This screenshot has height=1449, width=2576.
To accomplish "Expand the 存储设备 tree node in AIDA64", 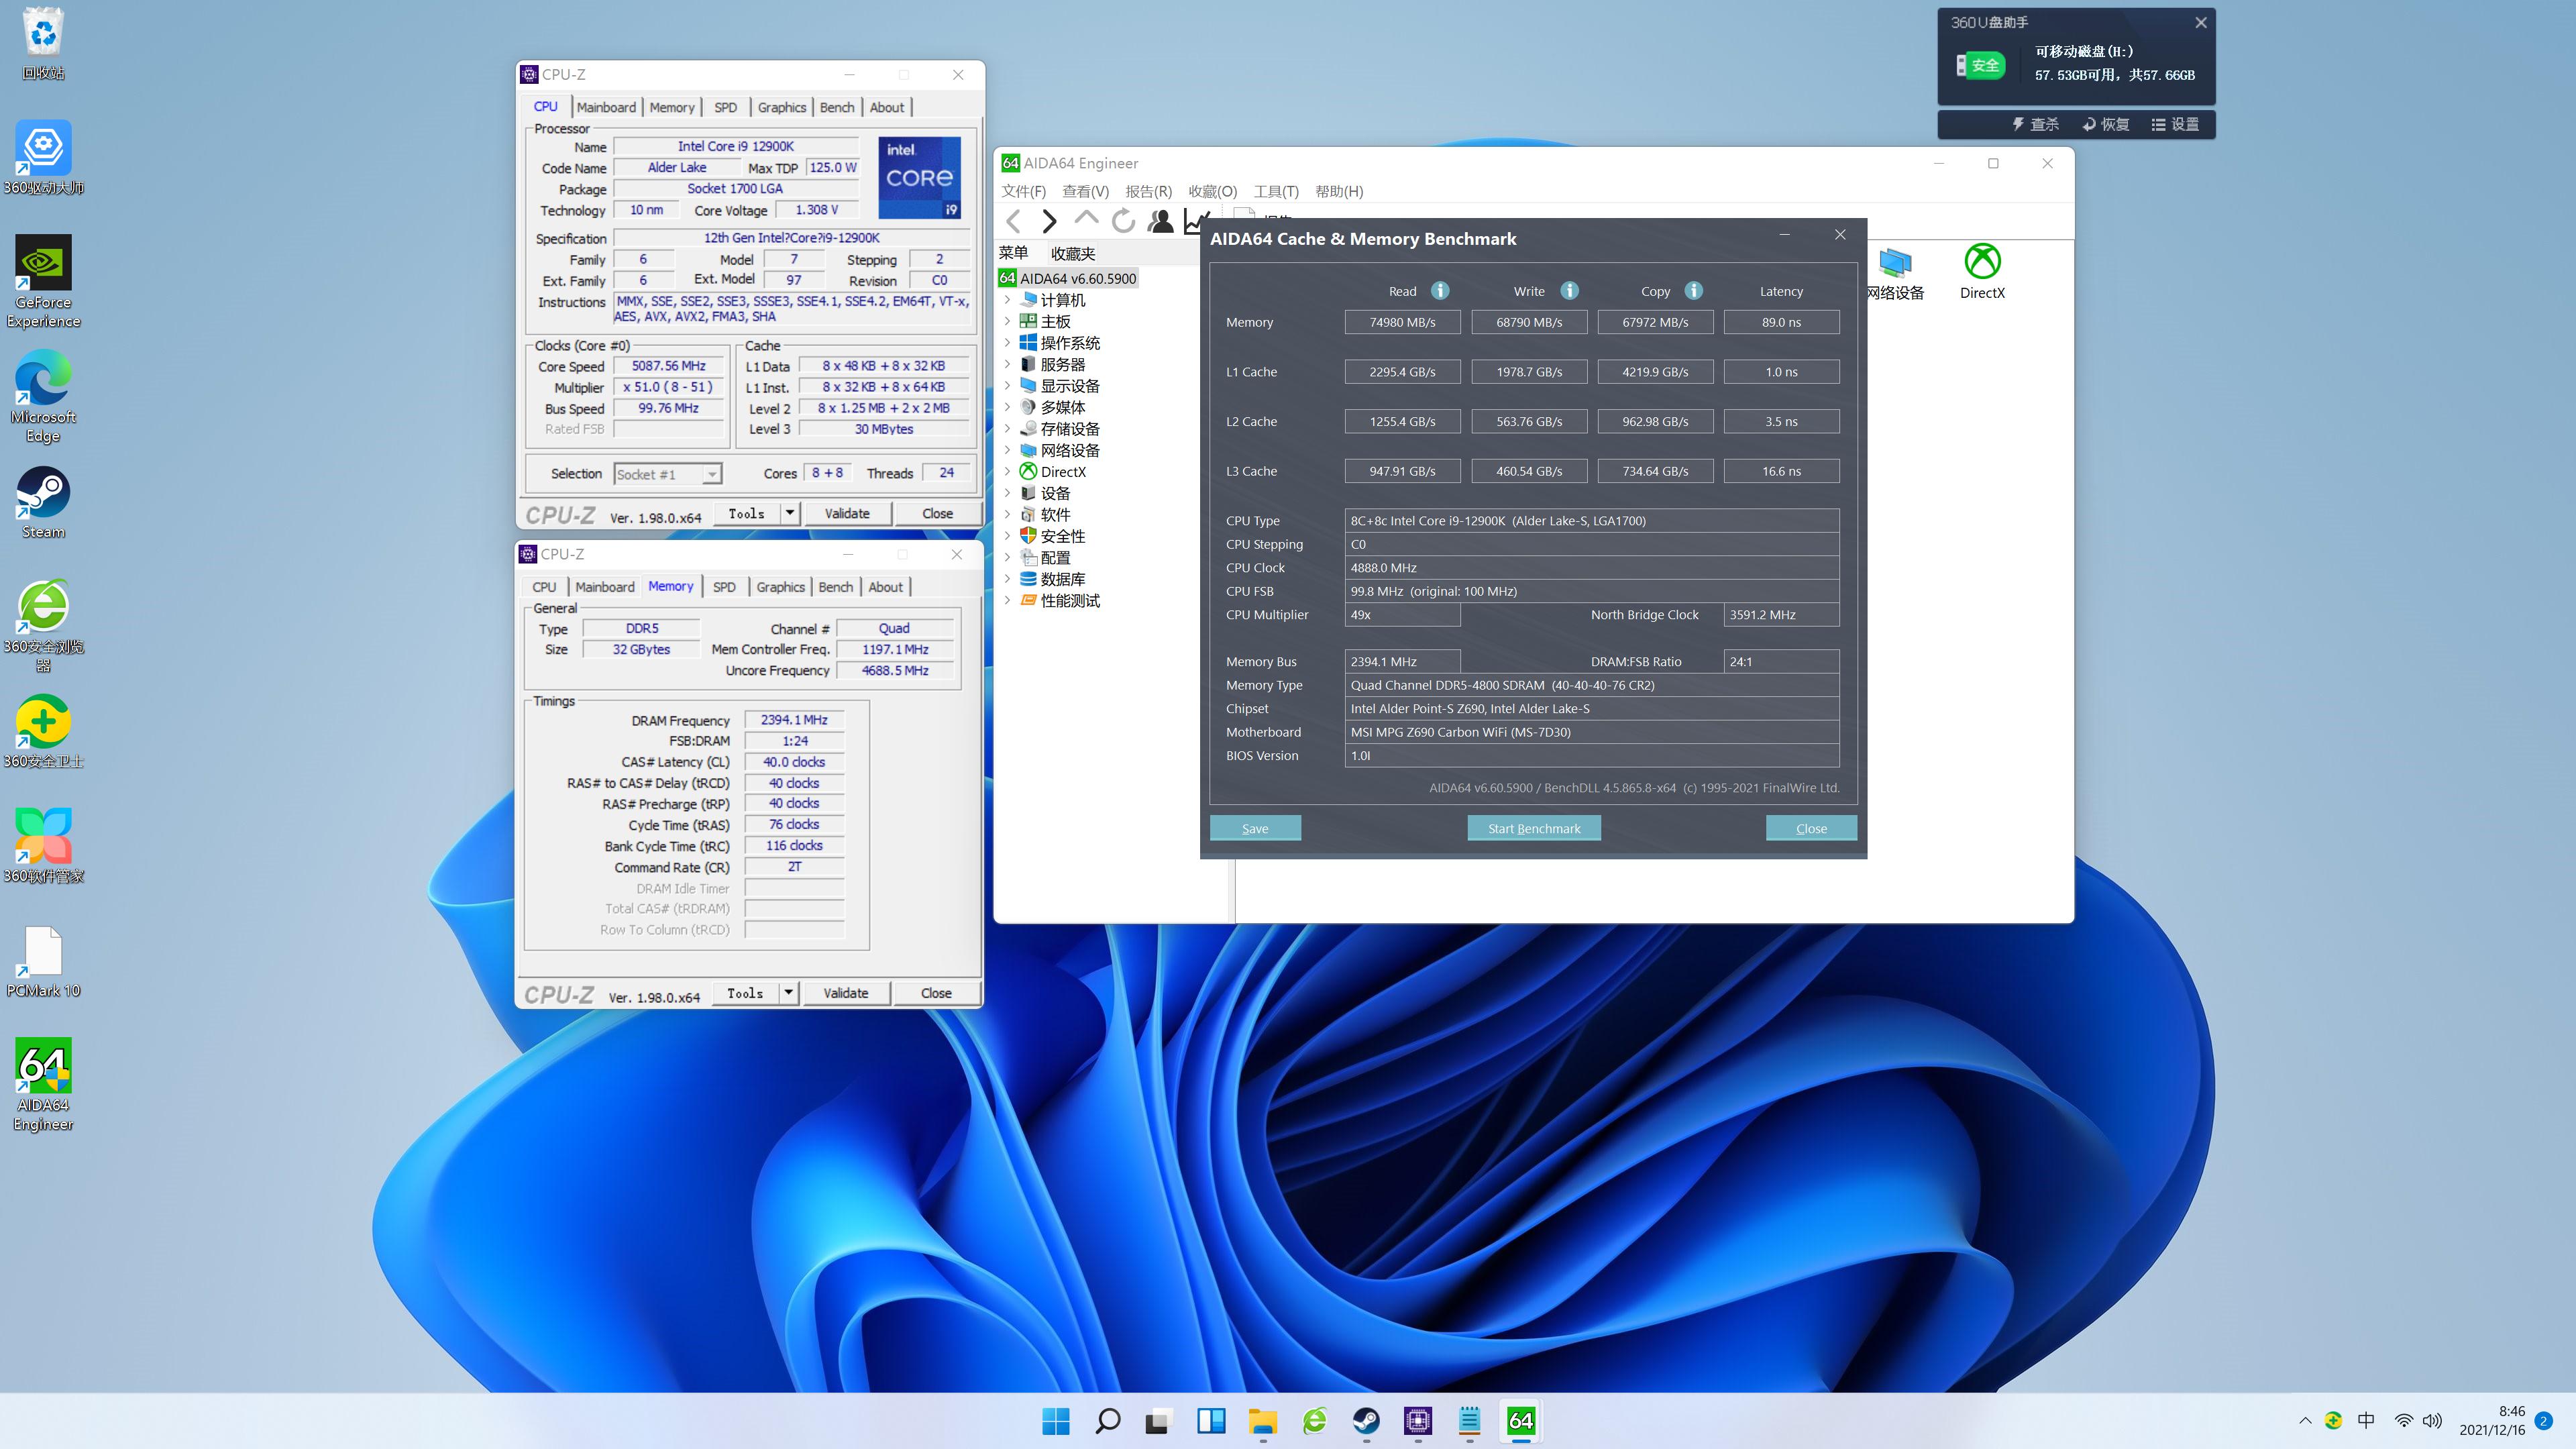I will coord(1007,428).
